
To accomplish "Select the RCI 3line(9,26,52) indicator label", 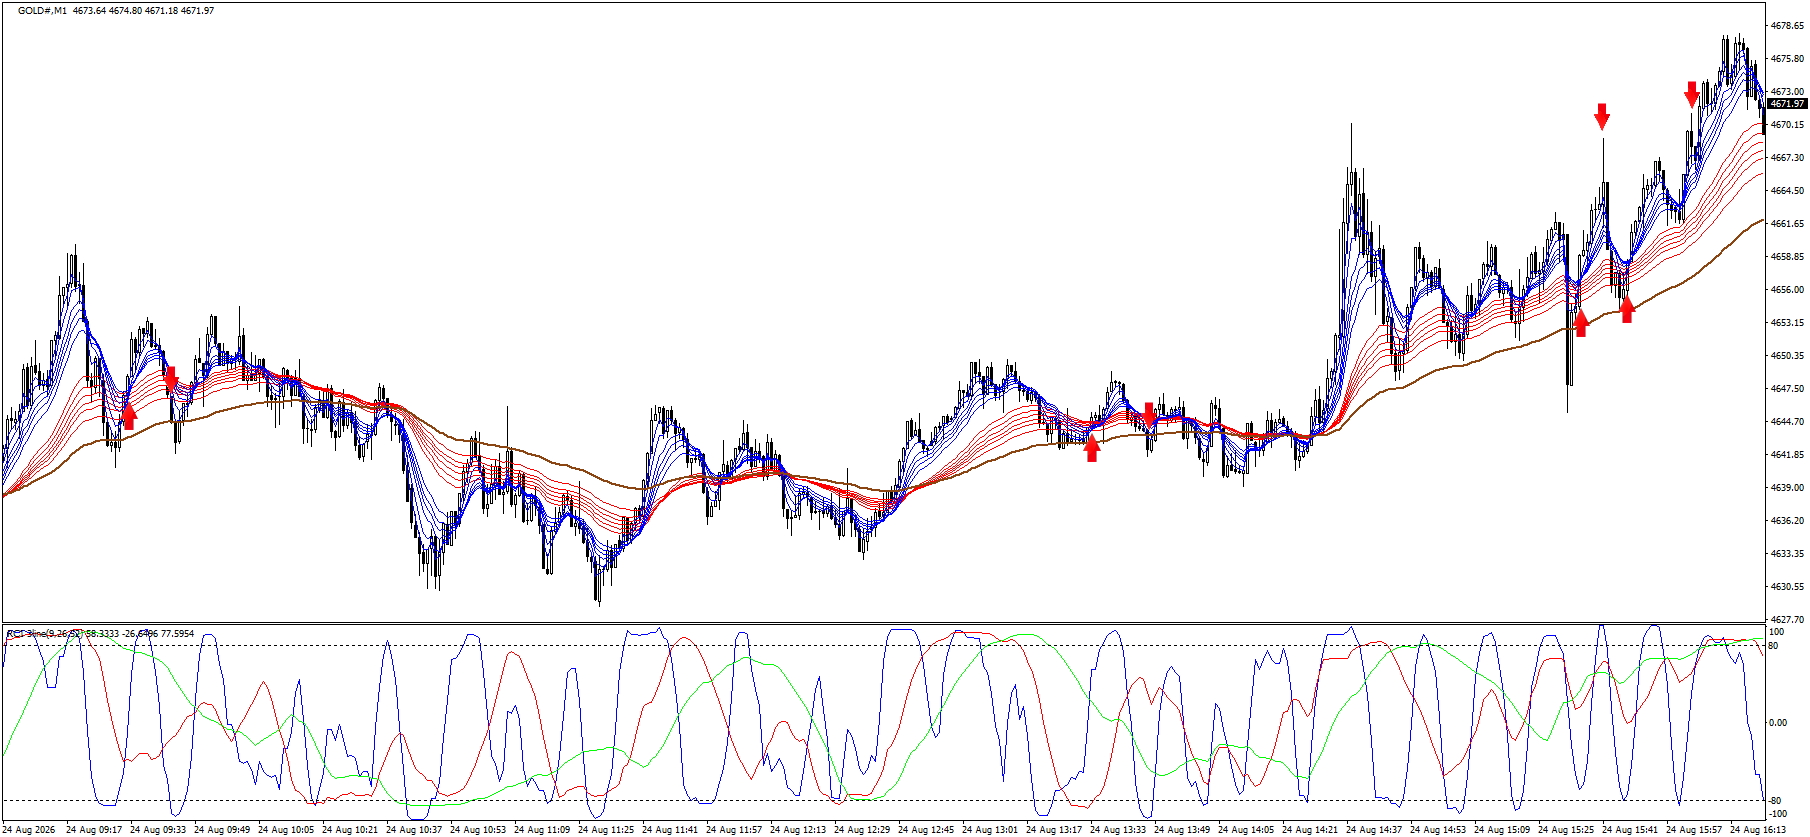I will [45, 634].
